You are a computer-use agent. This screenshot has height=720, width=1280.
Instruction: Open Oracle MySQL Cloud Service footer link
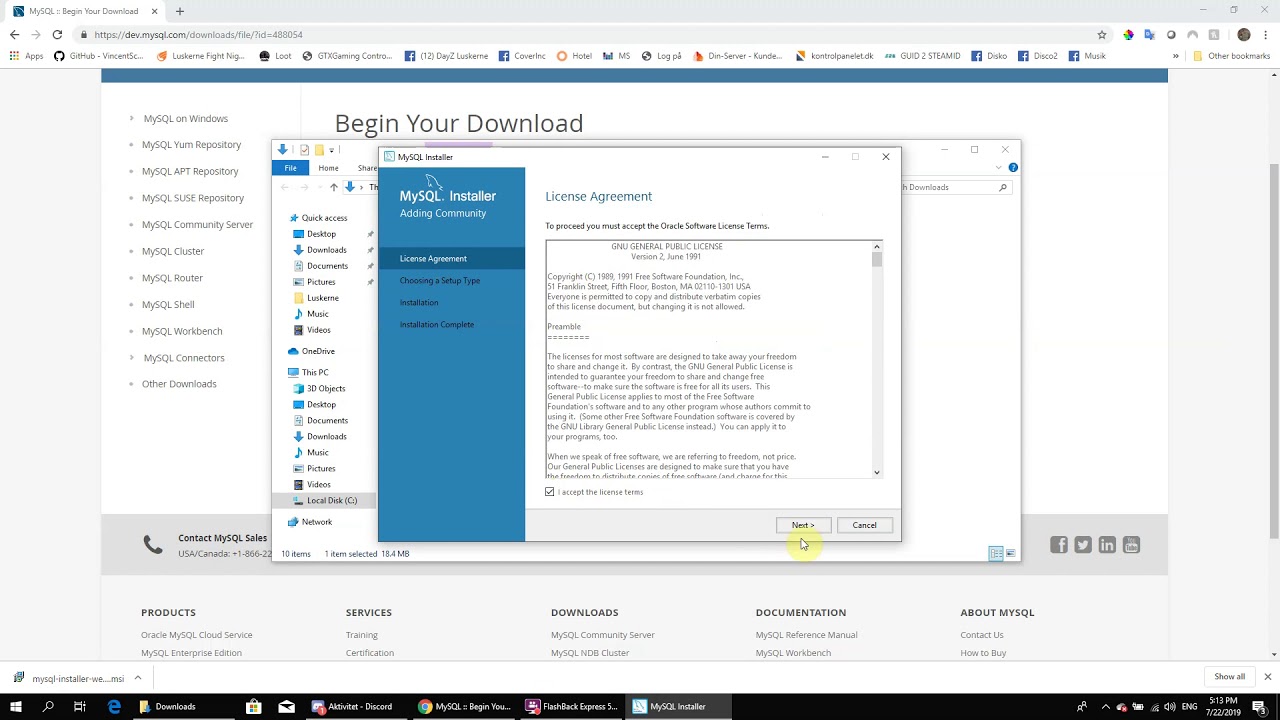coord(197,635)
